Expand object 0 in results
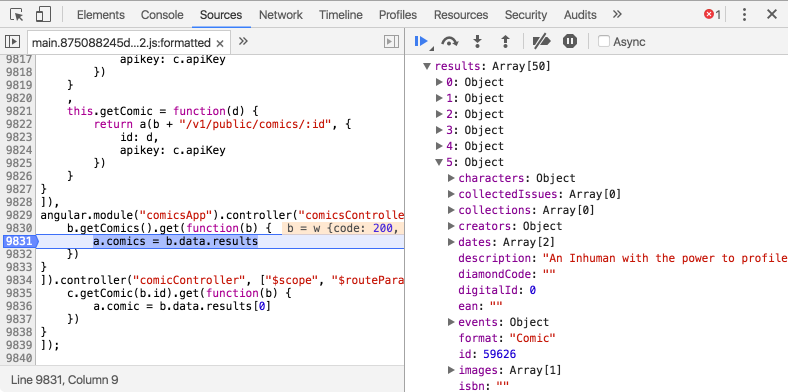788x392 pixels. (440, 82)
